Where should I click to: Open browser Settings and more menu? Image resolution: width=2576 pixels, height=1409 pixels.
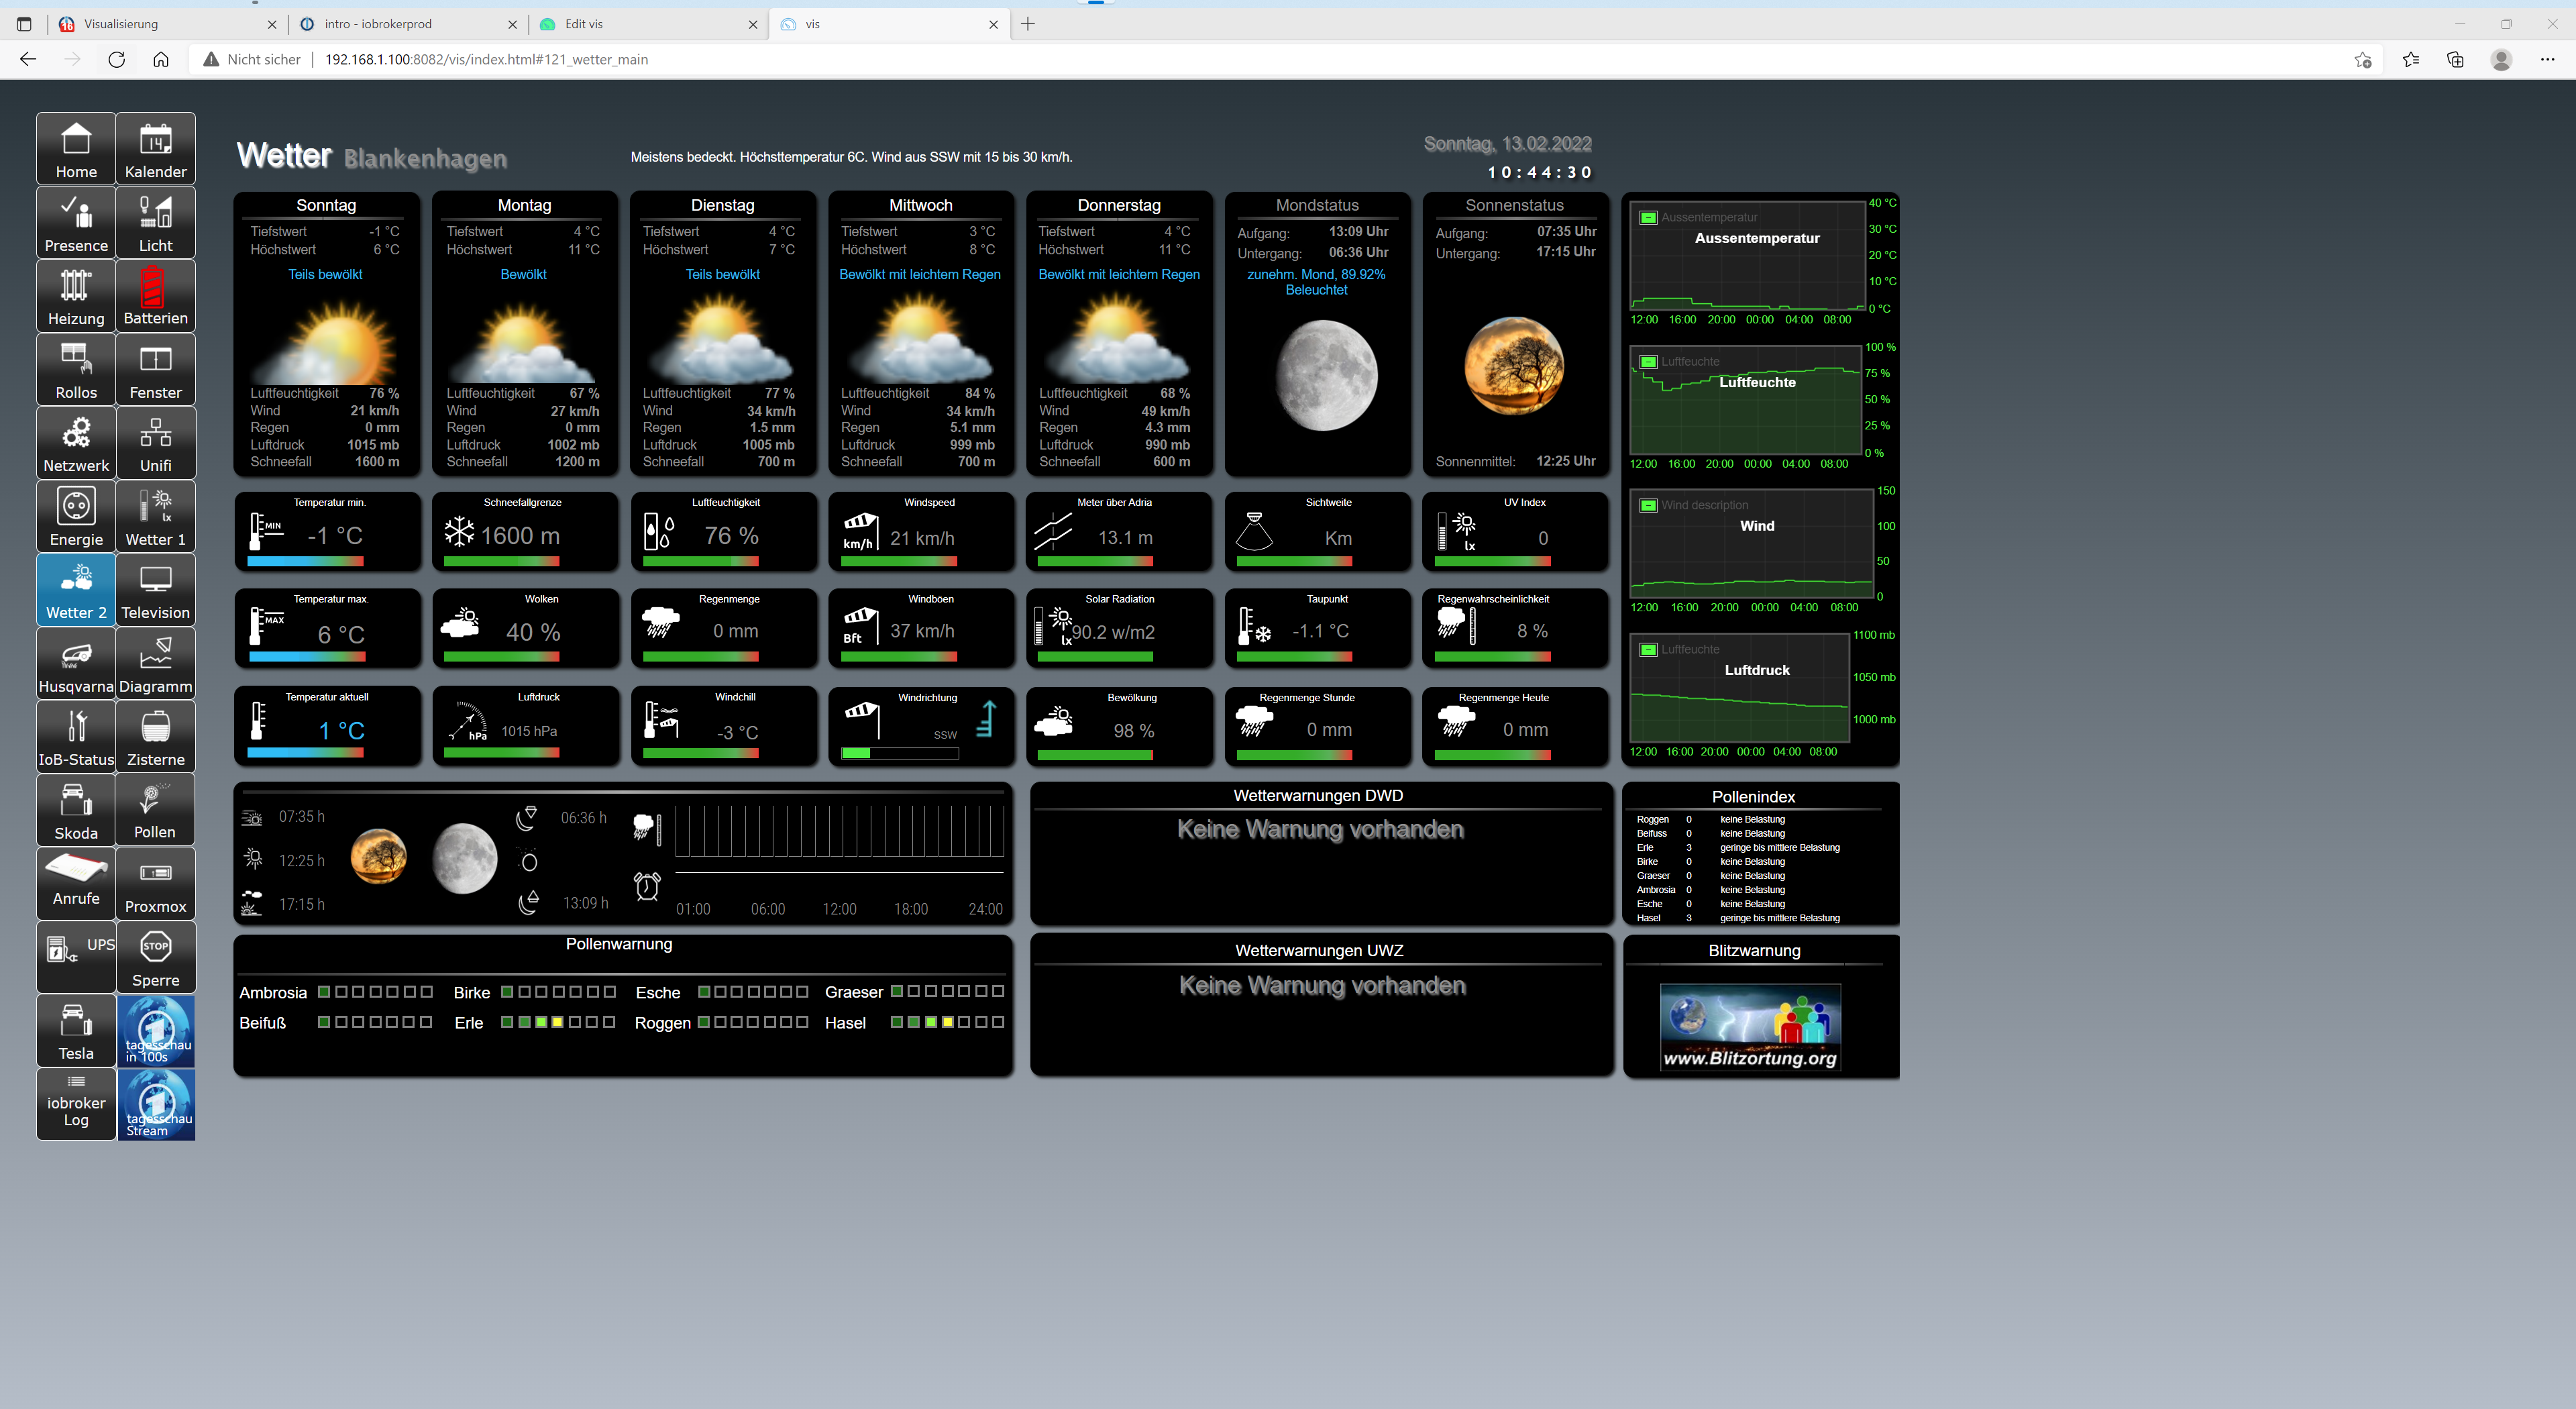pos(2546,59)
